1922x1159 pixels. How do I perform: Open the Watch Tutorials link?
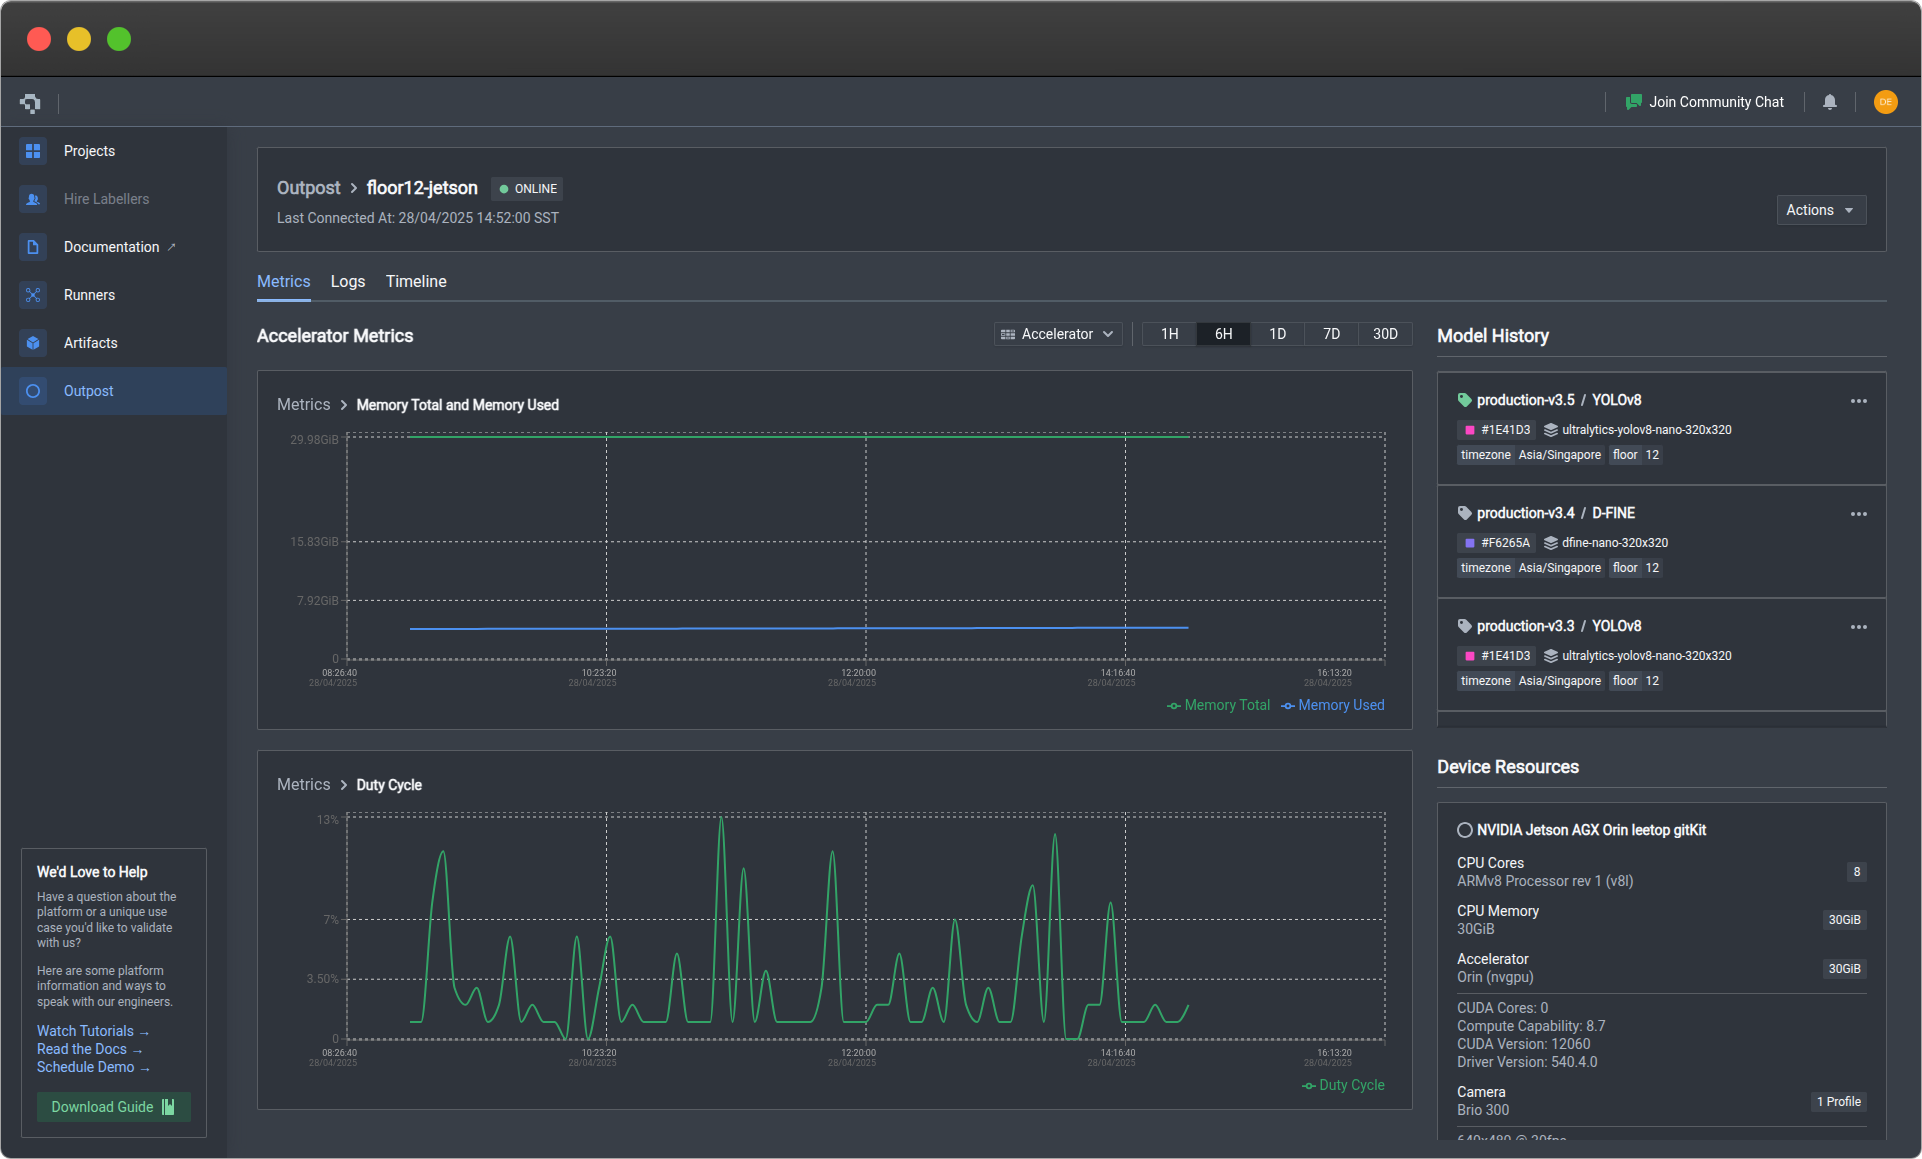(92, 1031)
